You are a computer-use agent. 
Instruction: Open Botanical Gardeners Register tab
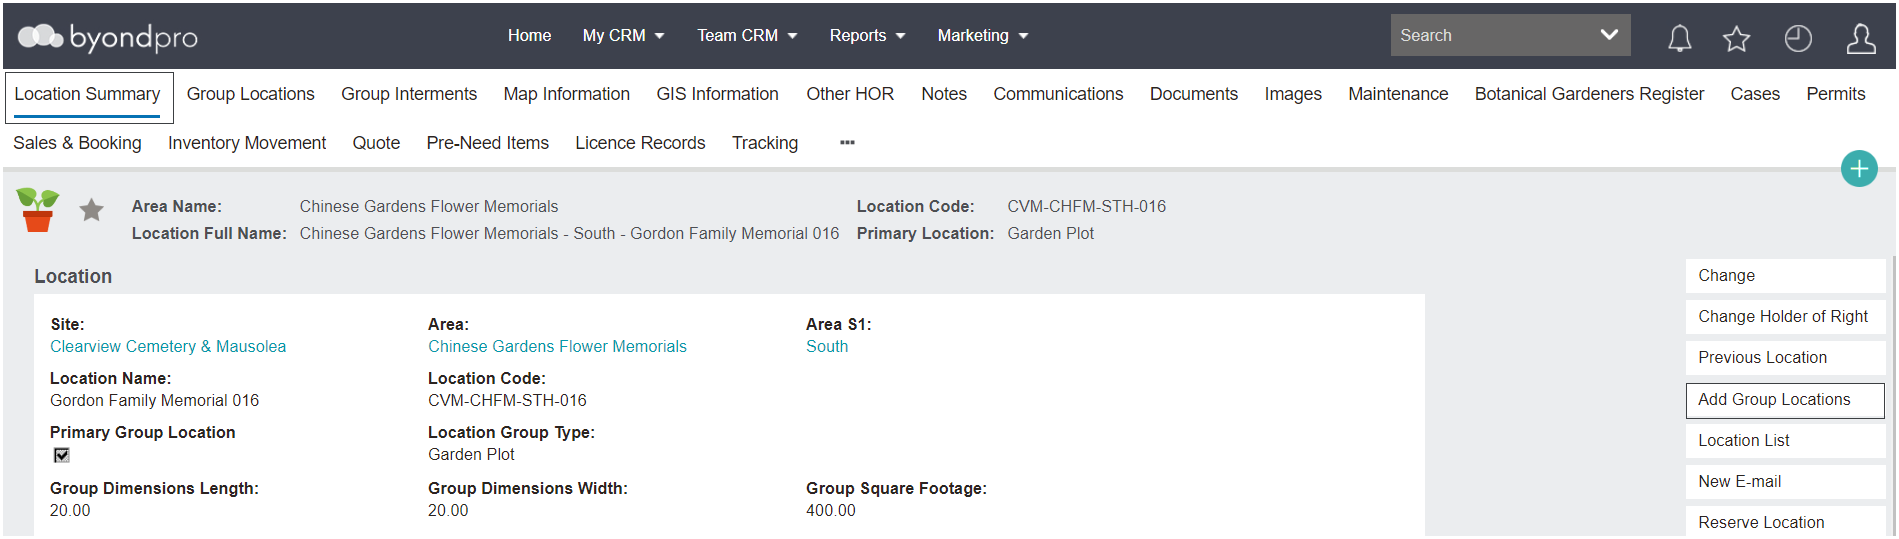click(1589, 94)
